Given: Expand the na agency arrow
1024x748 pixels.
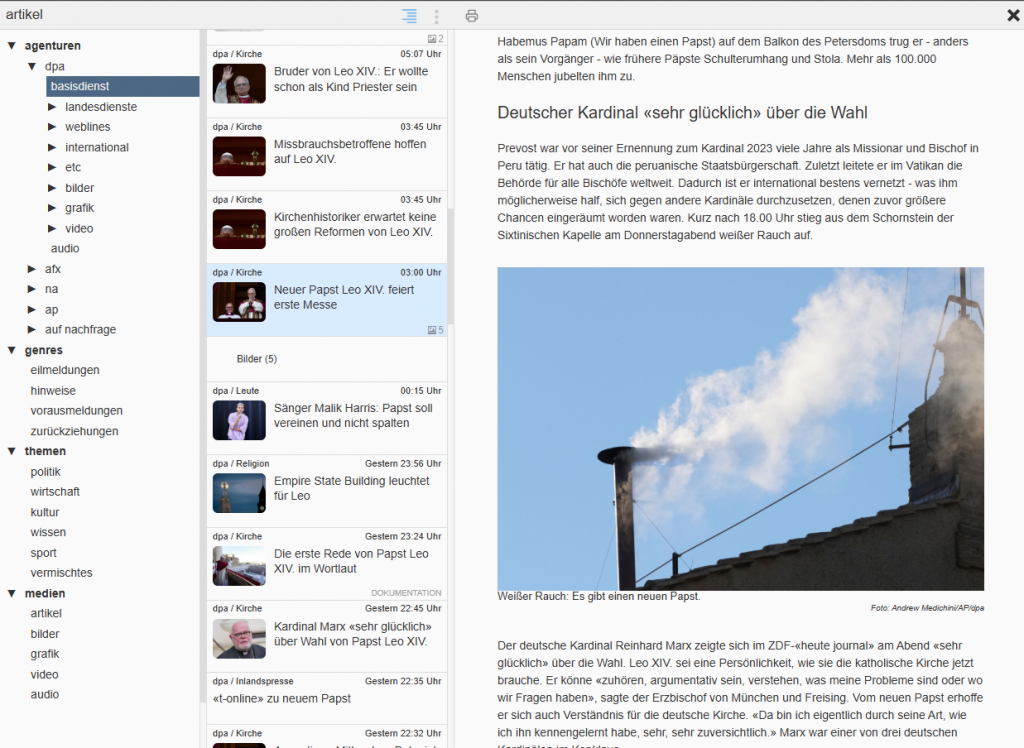Looking at the screenshot, I should point(32,289).
